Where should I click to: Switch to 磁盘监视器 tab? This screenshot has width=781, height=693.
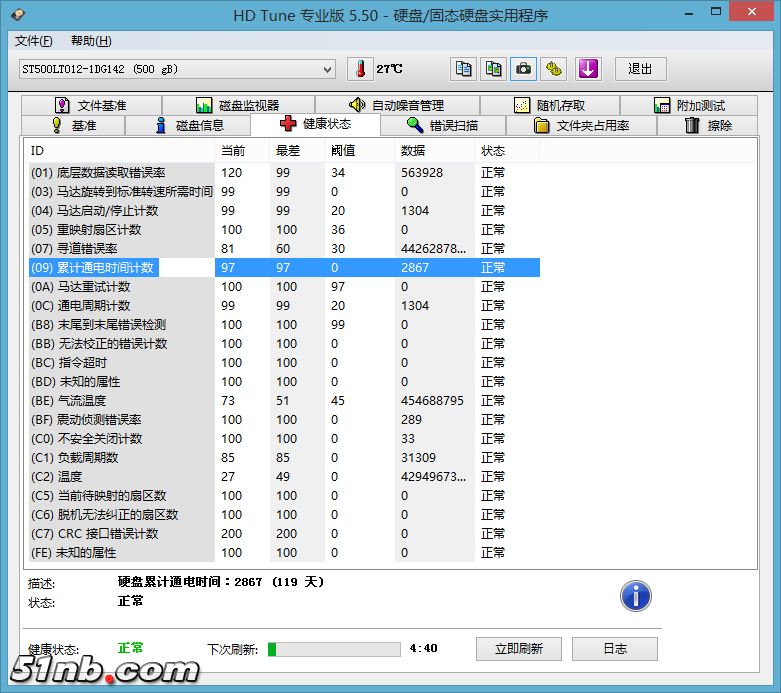(x=239, y=105)
